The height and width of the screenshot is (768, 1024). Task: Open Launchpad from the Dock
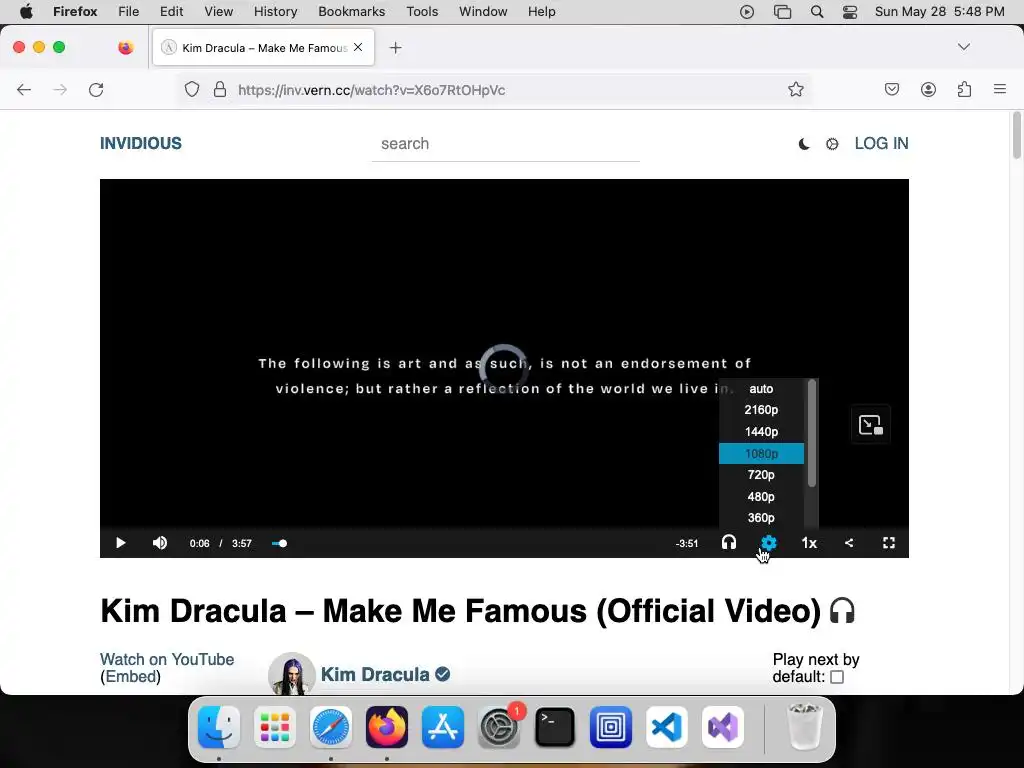pyautogui.click(x=275, y=727)
